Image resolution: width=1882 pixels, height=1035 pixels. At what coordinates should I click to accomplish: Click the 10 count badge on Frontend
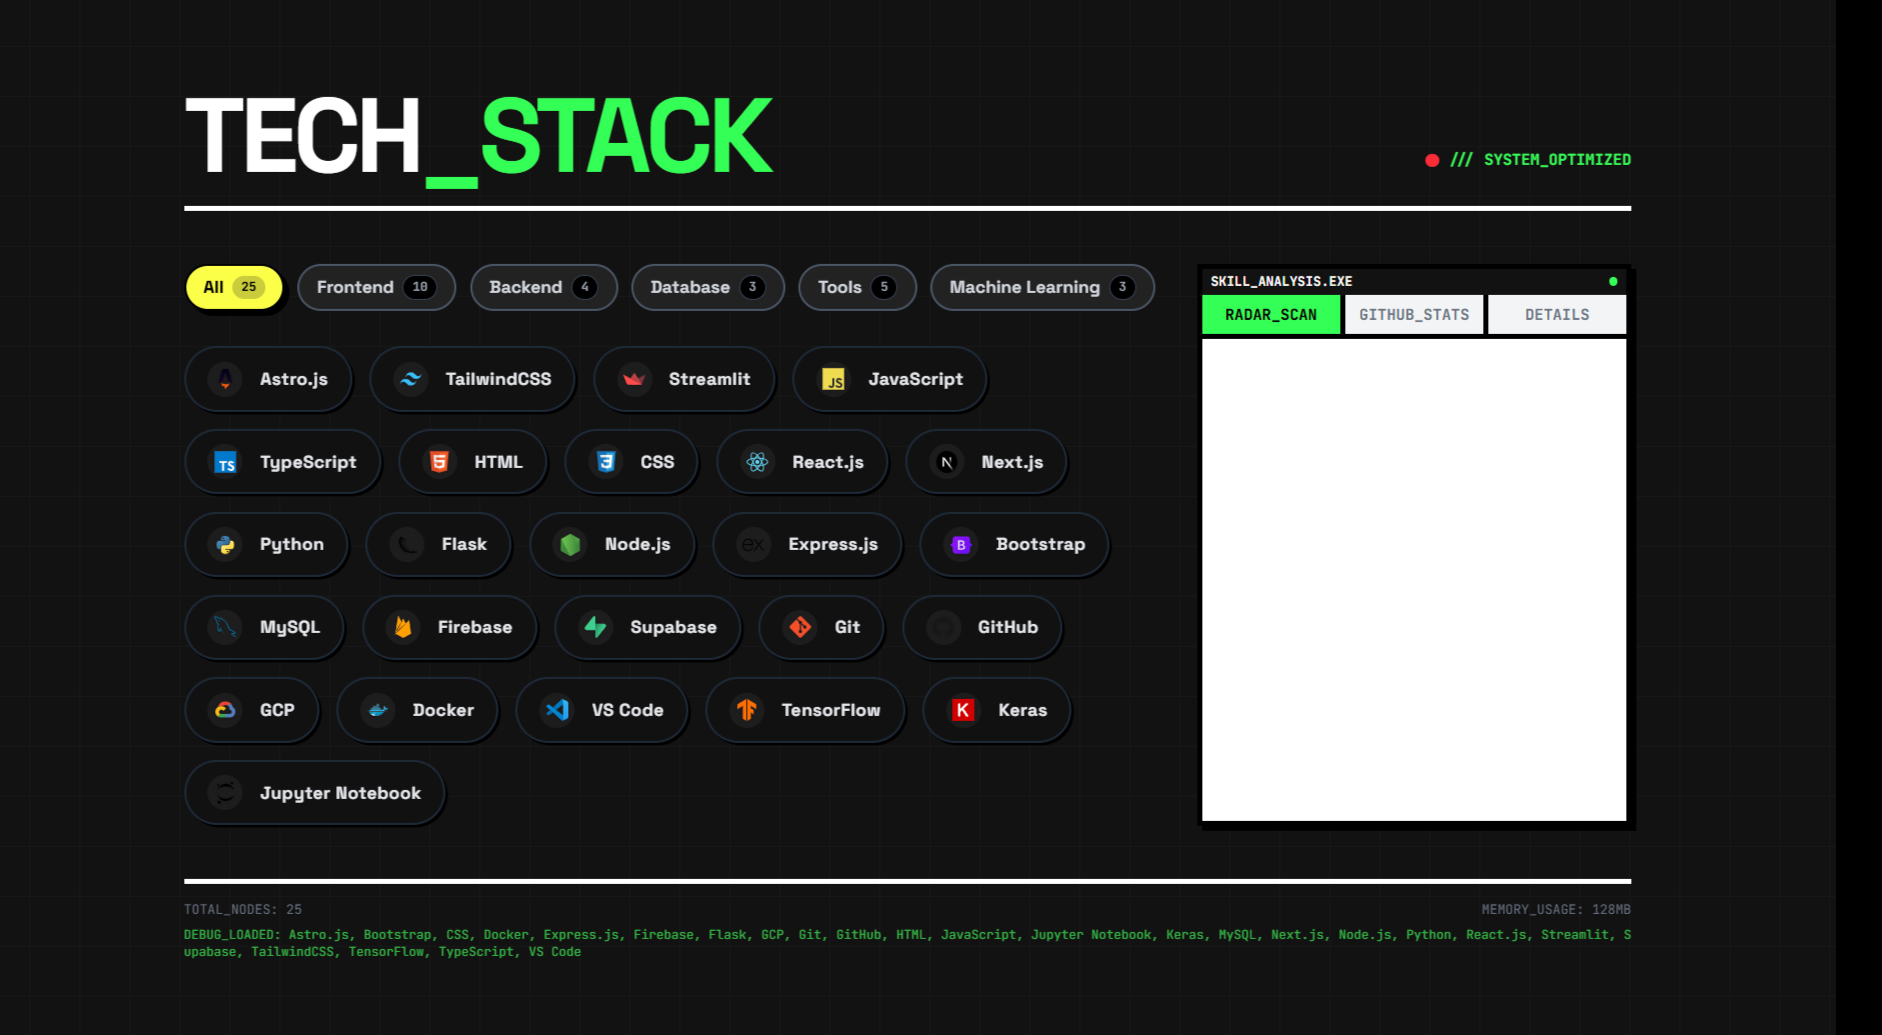point(420,287)
